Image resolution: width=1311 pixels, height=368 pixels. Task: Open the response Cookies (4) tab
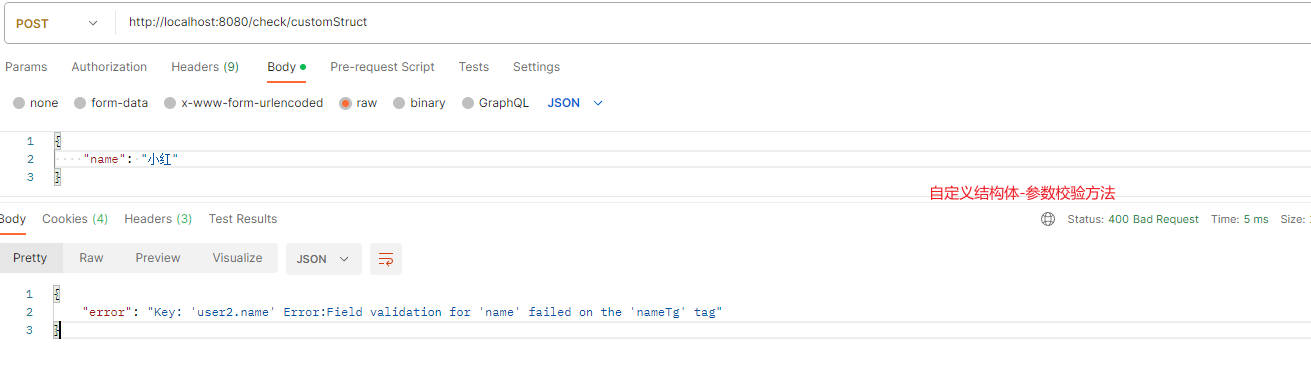[74, 219]
